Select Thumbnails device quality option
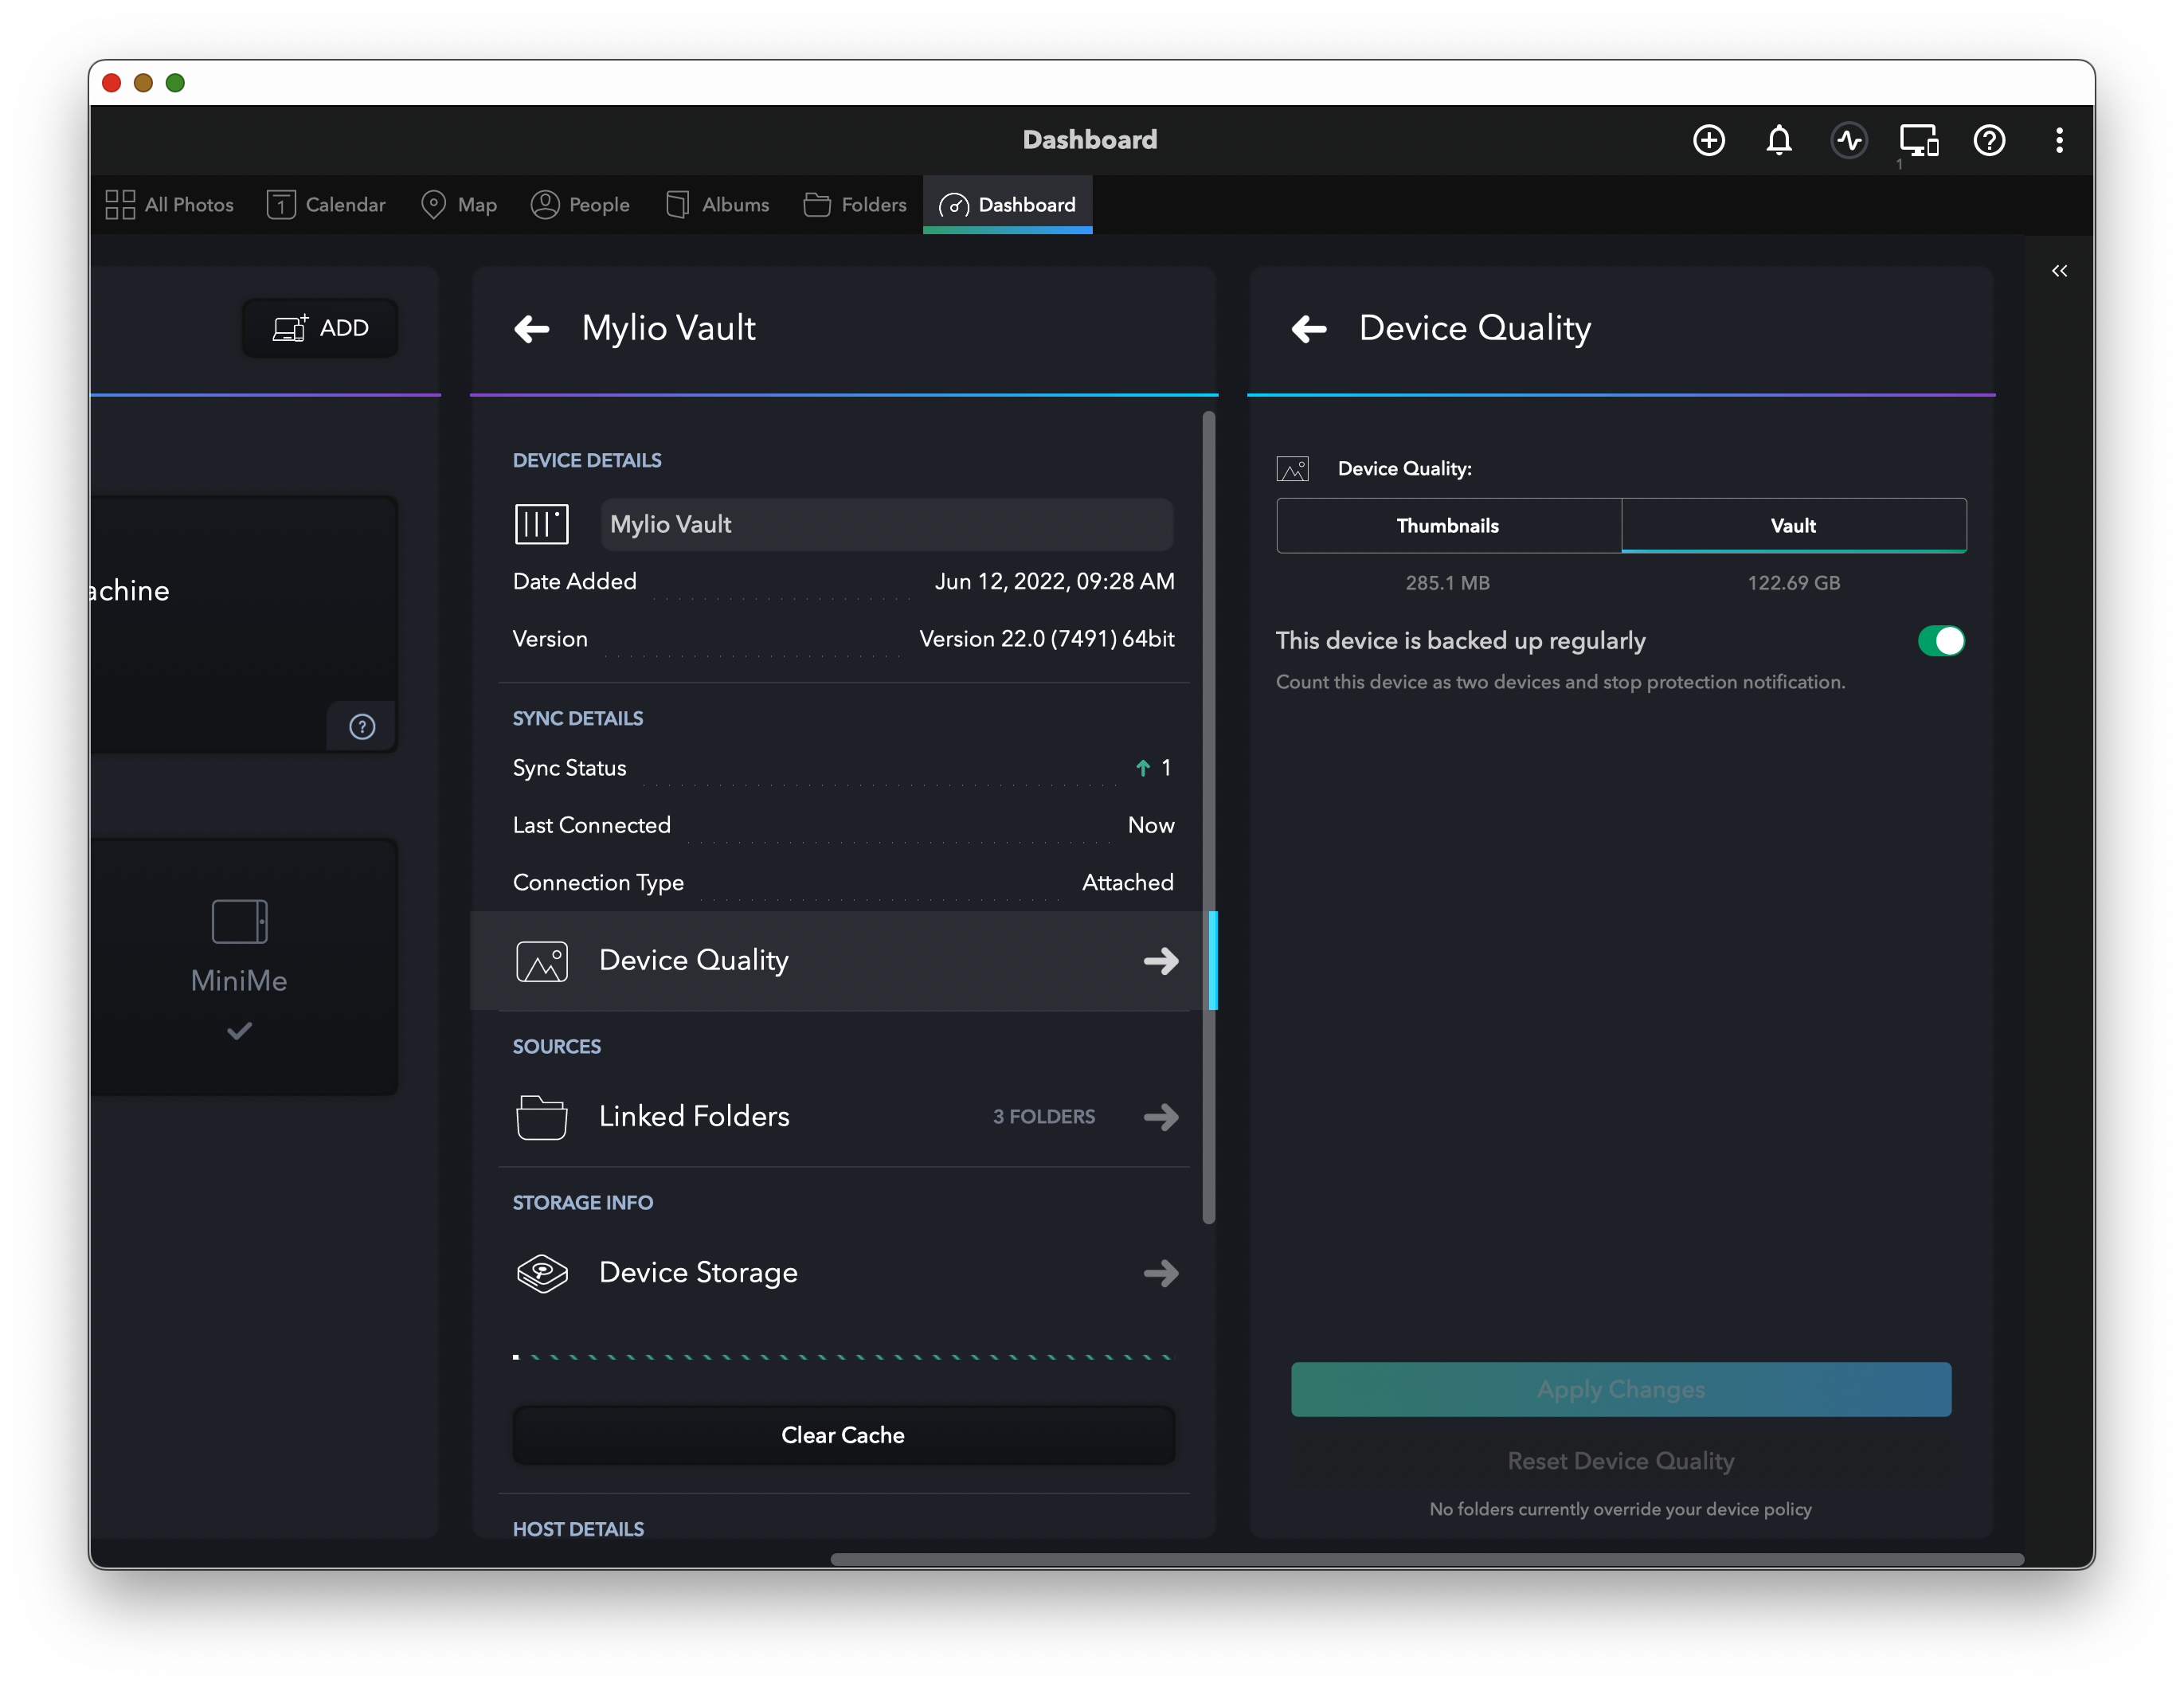The image size is (2184, 1687). [1447, 526]
